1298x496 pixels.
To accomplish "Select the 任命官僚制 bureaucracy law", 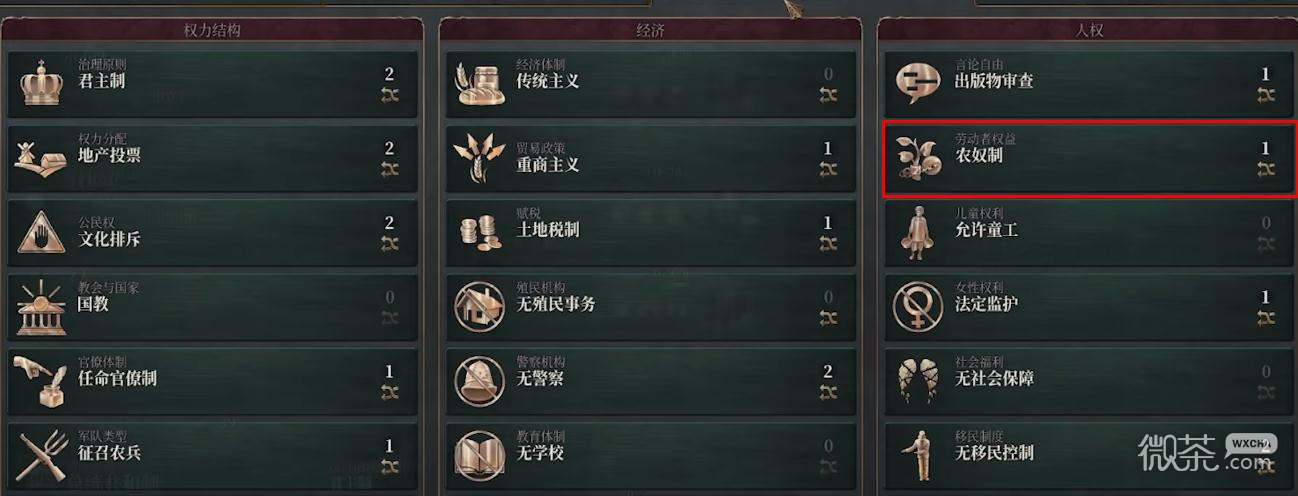I will coord(213,381).
